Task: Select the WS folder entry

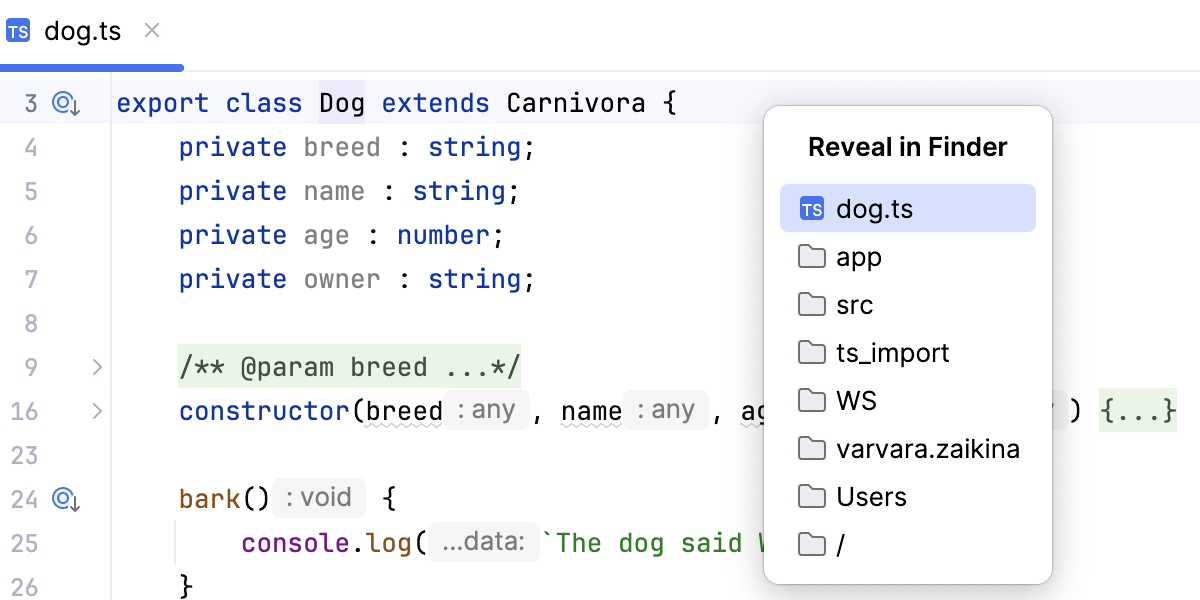Action: [x=856, y=401]
